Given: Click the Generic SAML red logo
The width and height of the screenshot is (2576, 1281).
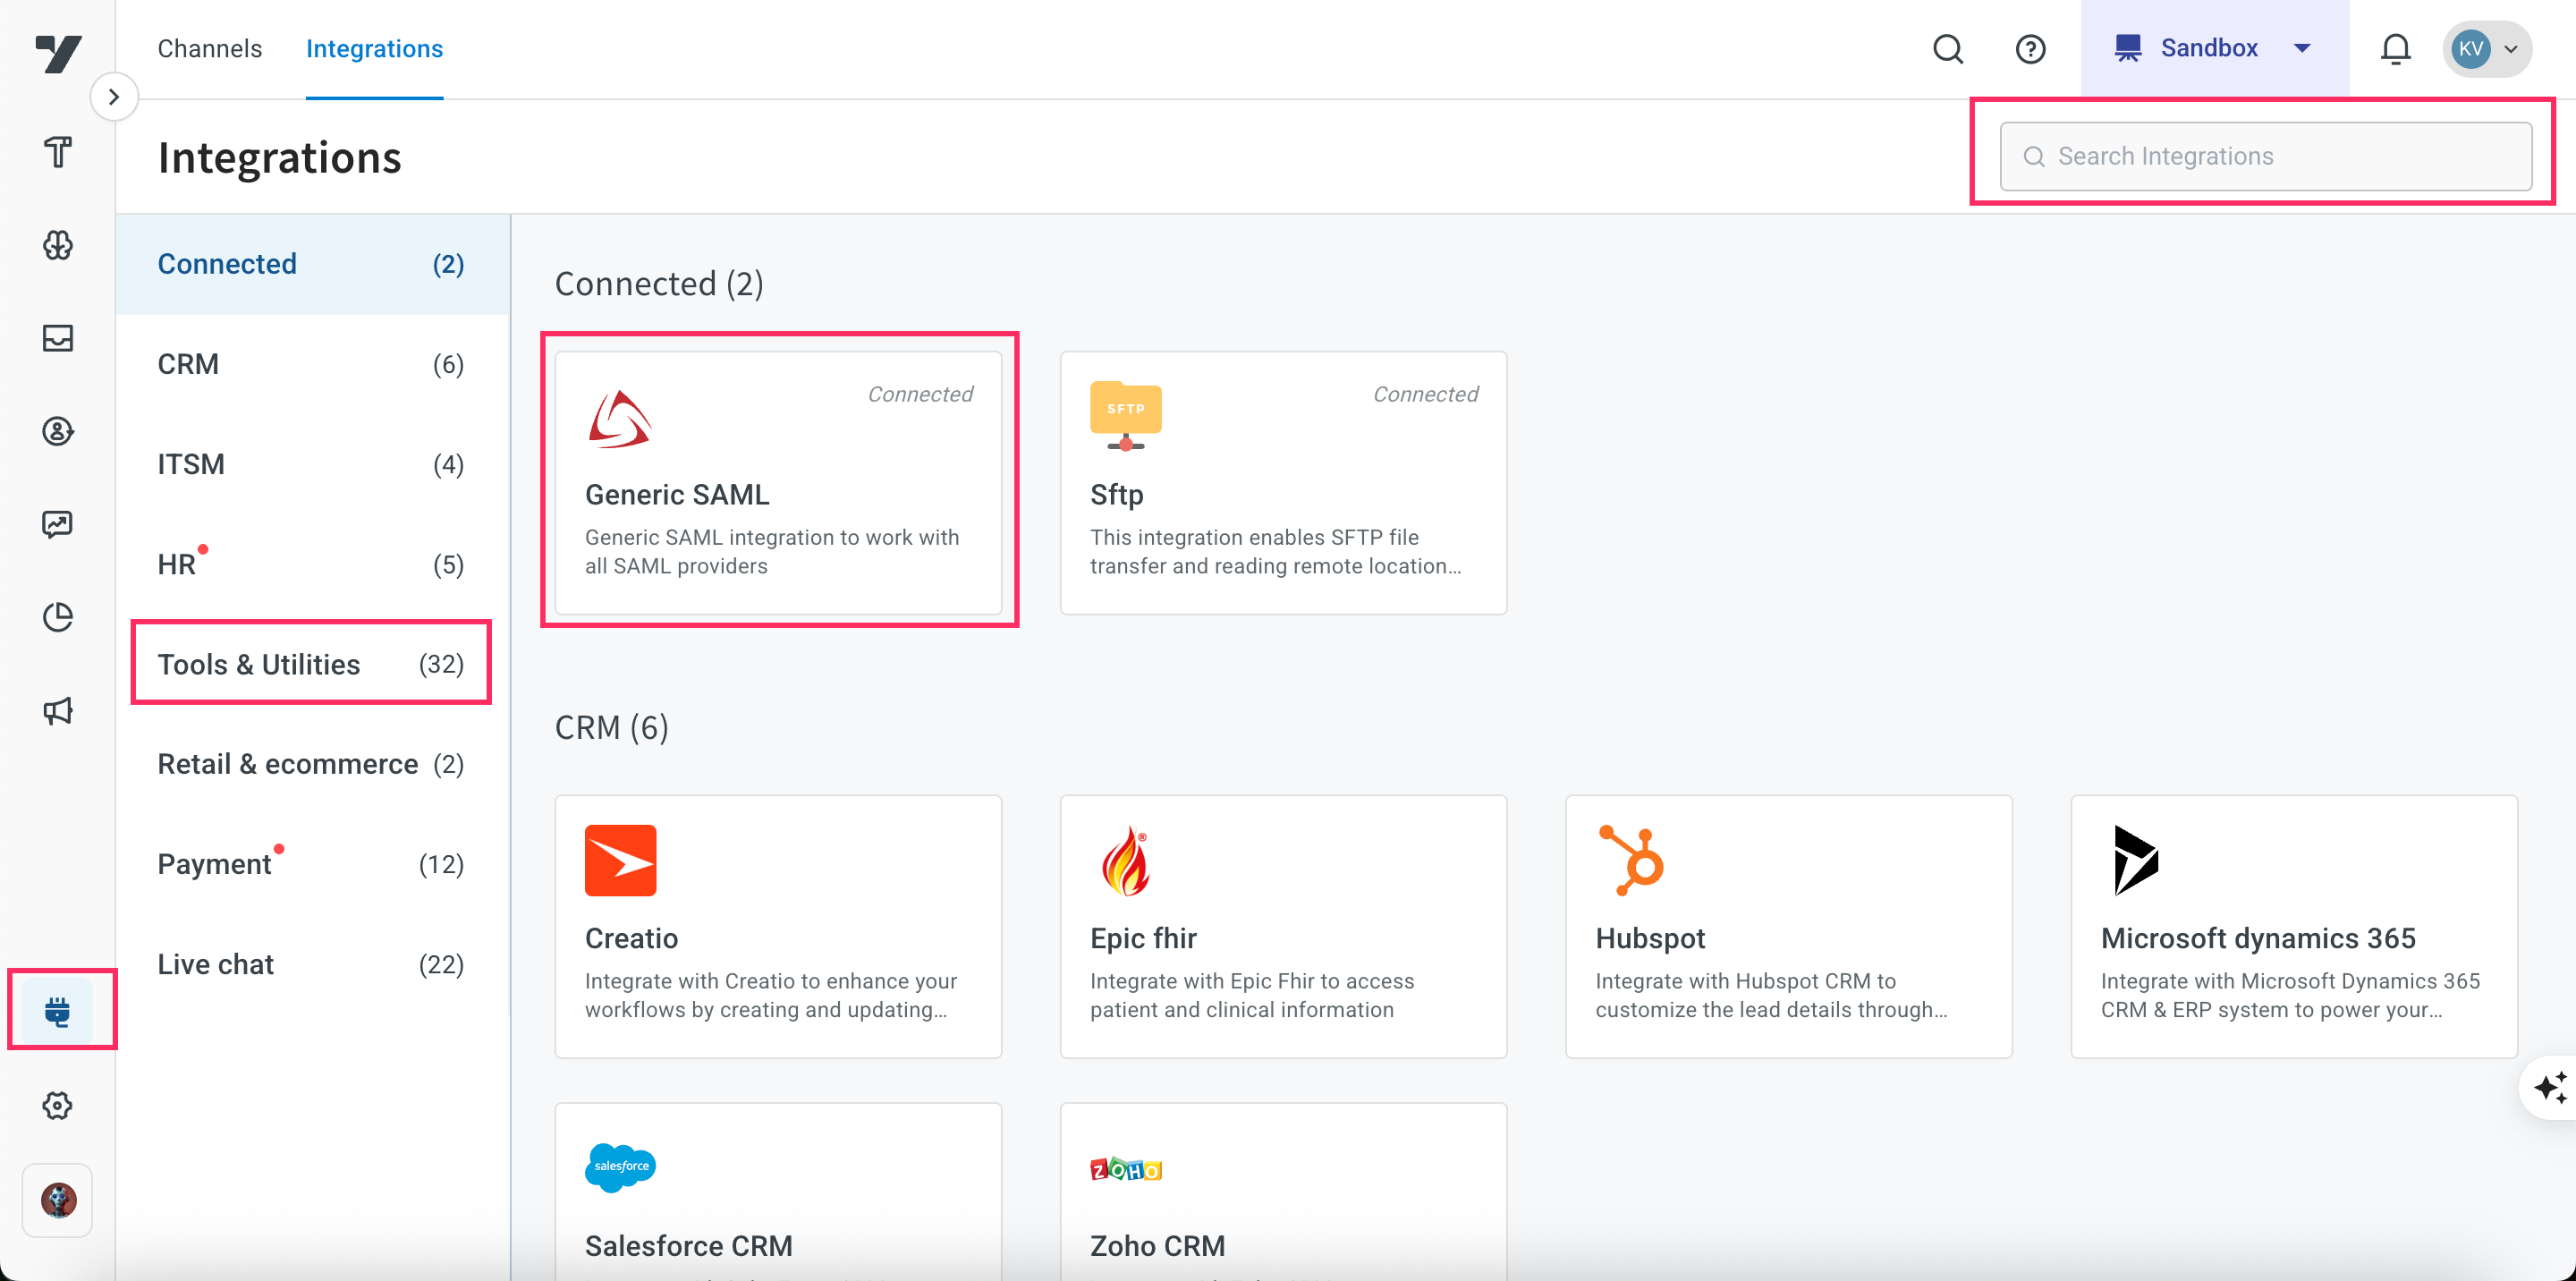Looking at the screenshot, I should (620, 418).
